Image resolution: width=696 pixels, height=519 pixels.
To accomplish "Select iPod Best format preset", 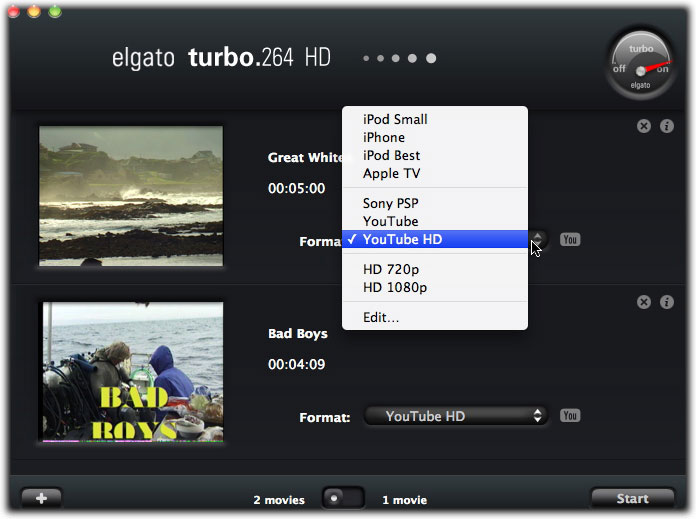I will [435, 155].
